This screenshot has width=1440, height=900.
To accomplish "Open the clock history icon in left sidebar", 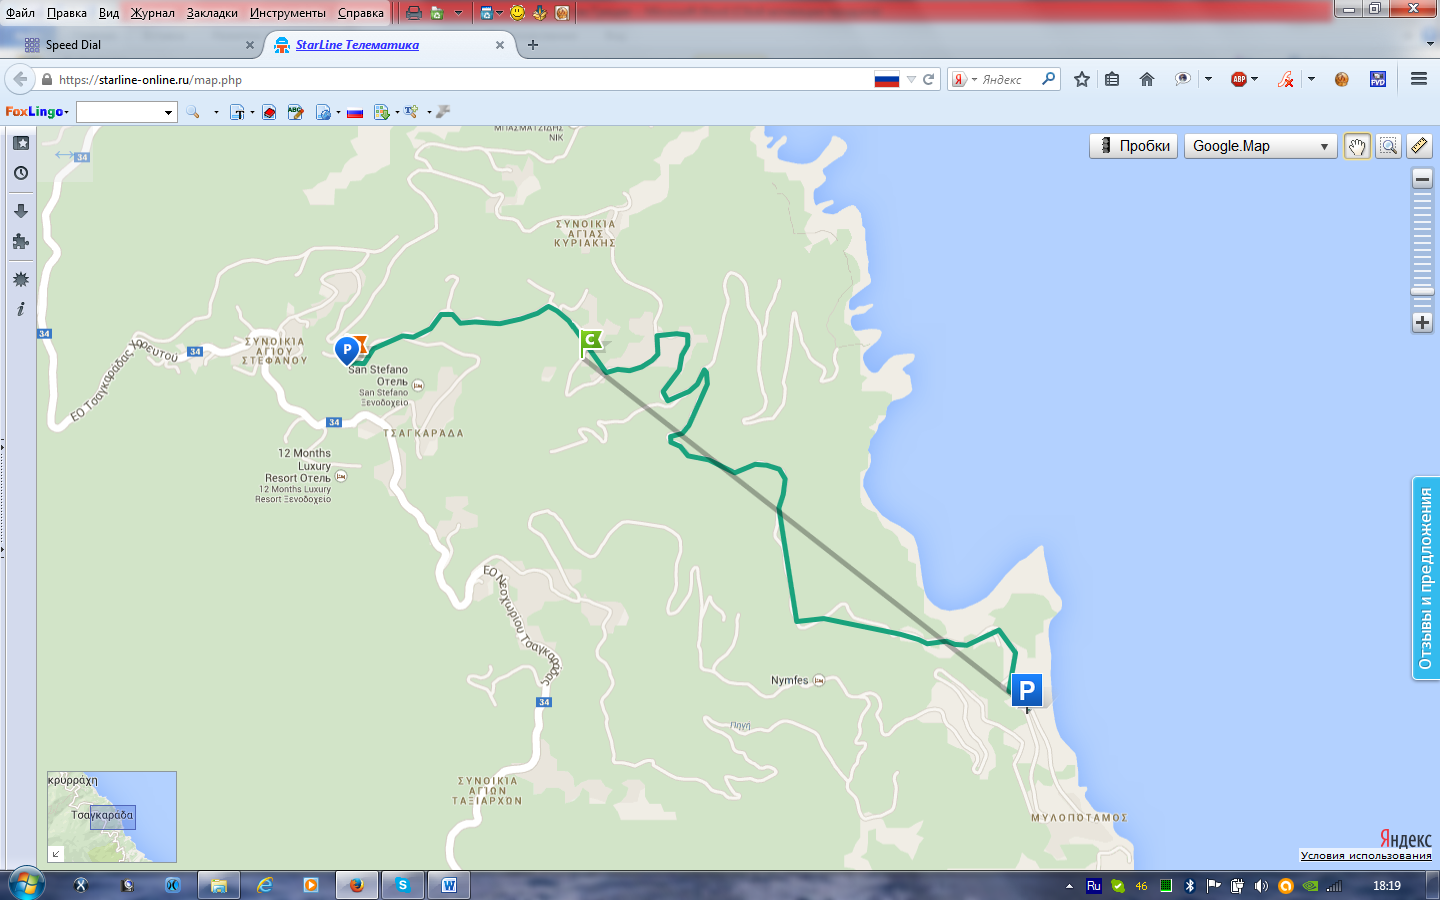I will pyautogui.click(x=21, y=173).
